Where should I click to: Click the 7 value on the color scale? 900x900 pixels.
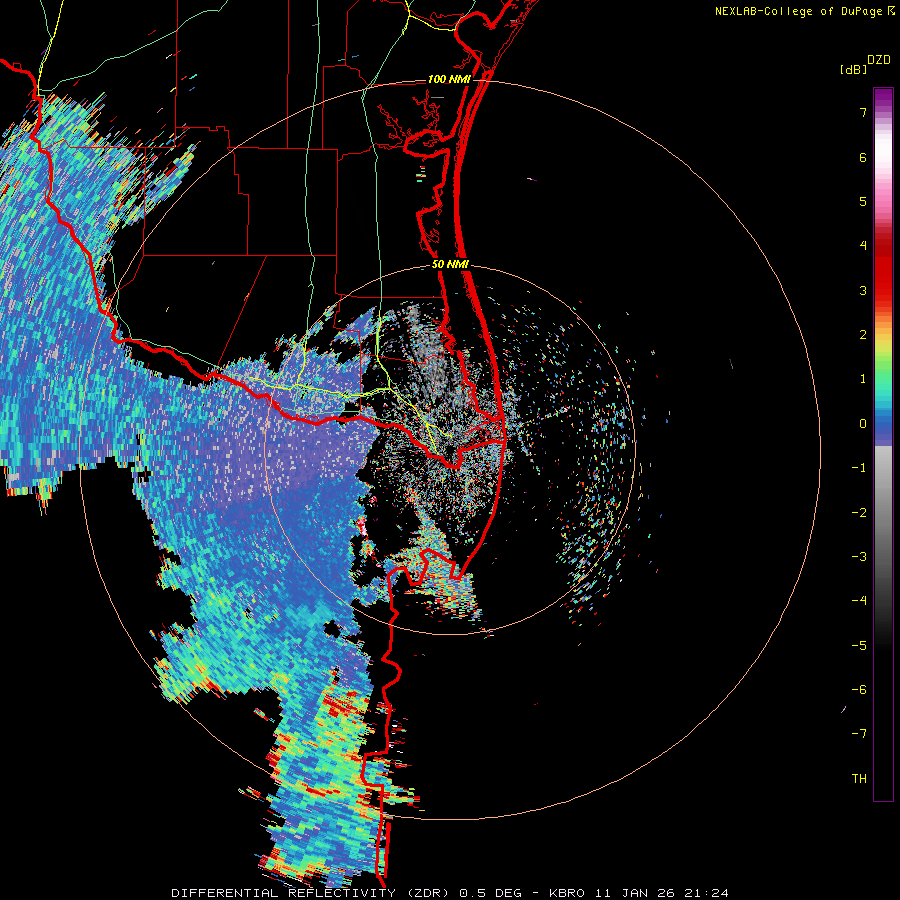coord(863,112)
